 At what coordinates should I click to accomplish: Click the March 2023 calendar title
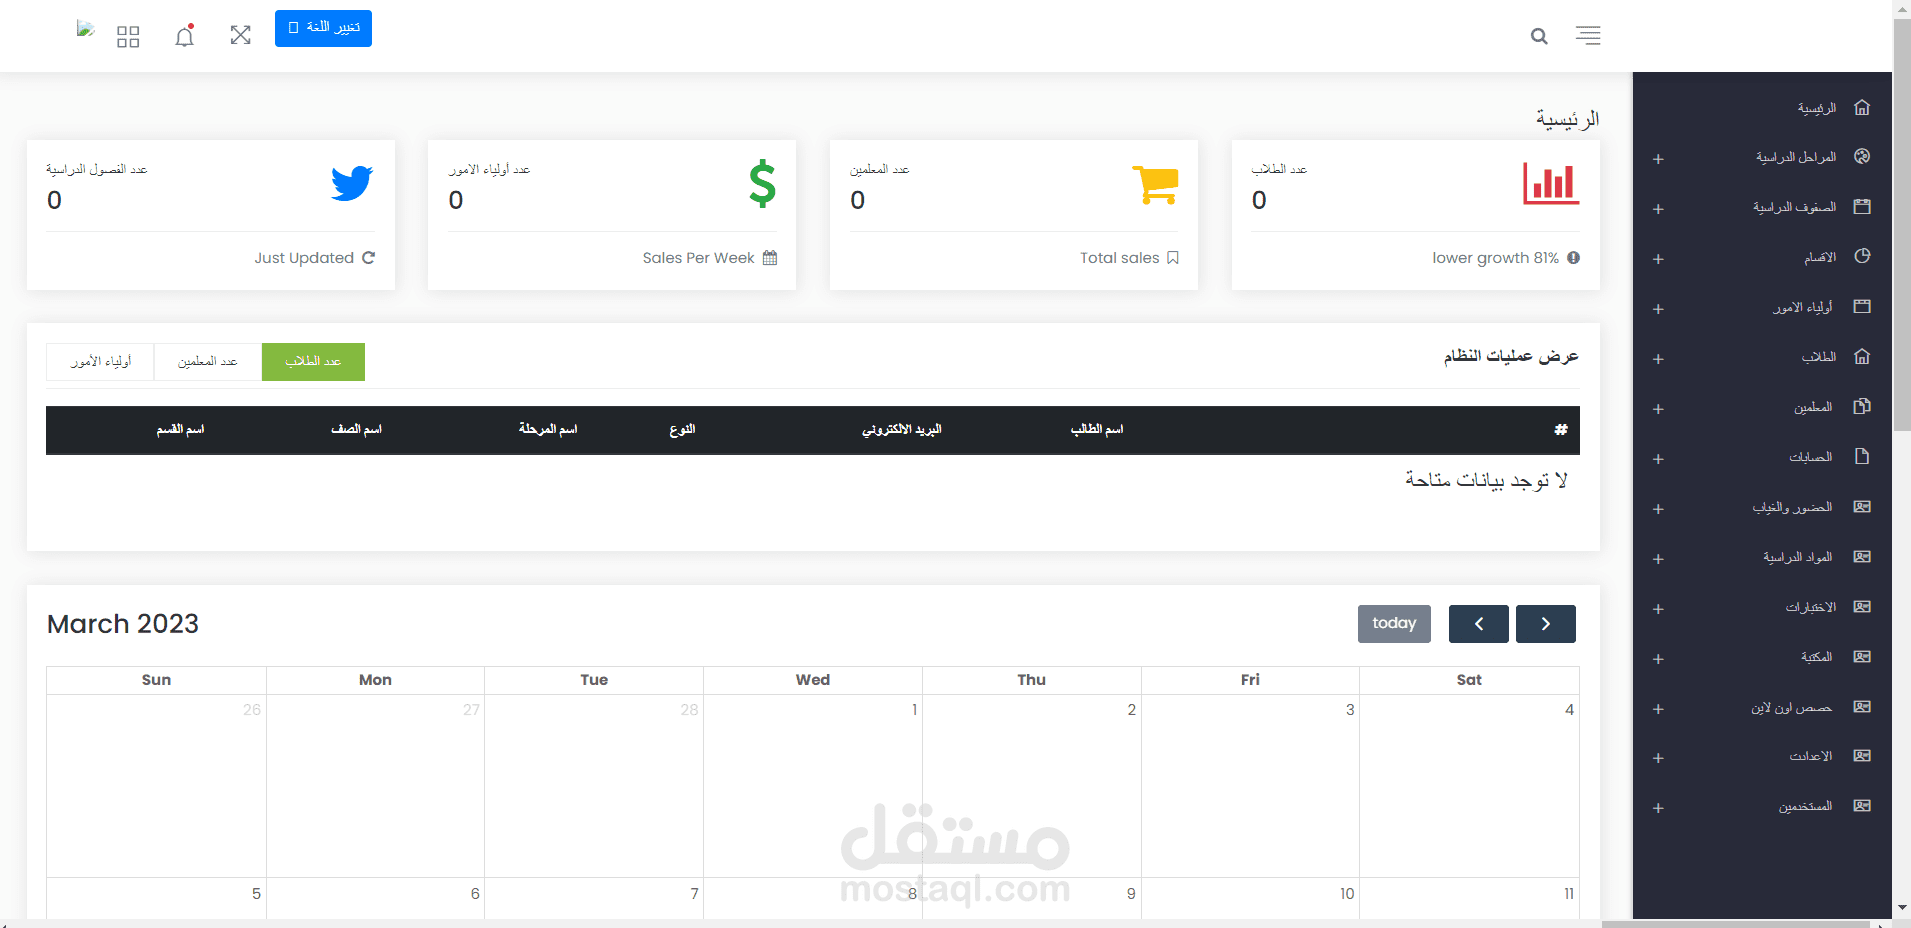pyautogui.click(x=123, y=624)
